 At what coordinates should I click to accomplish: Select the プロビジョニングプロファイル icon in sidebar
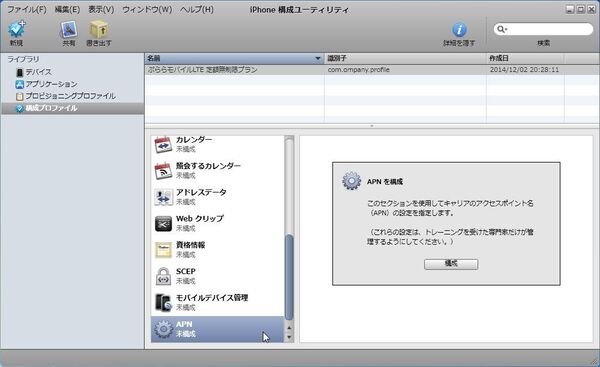[20, 96]
